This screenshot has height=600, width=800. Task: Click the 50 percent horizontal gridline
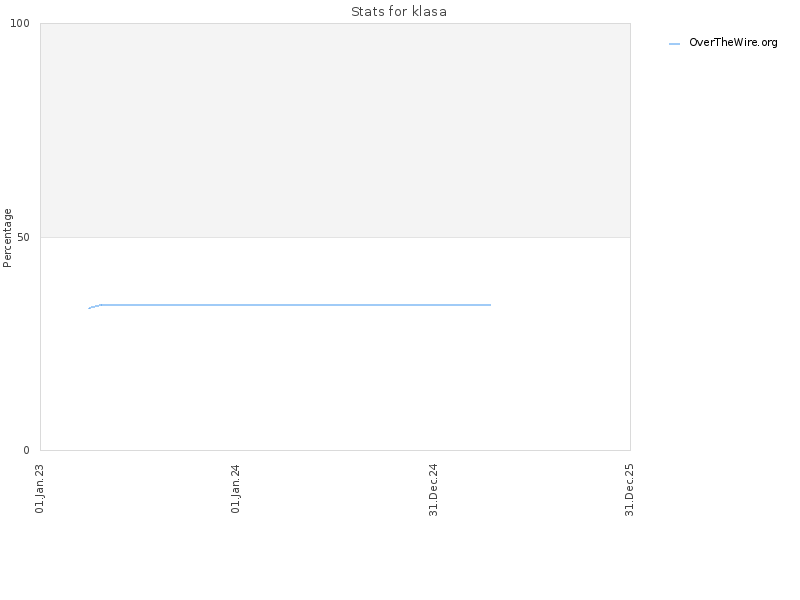pos(335,237)
